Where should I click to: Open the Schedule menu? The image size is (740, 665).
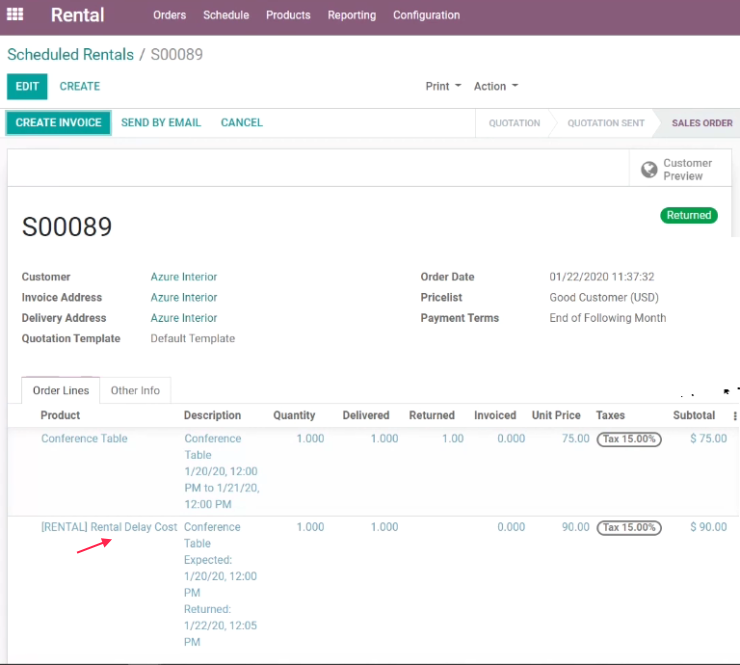coord(226,15)
